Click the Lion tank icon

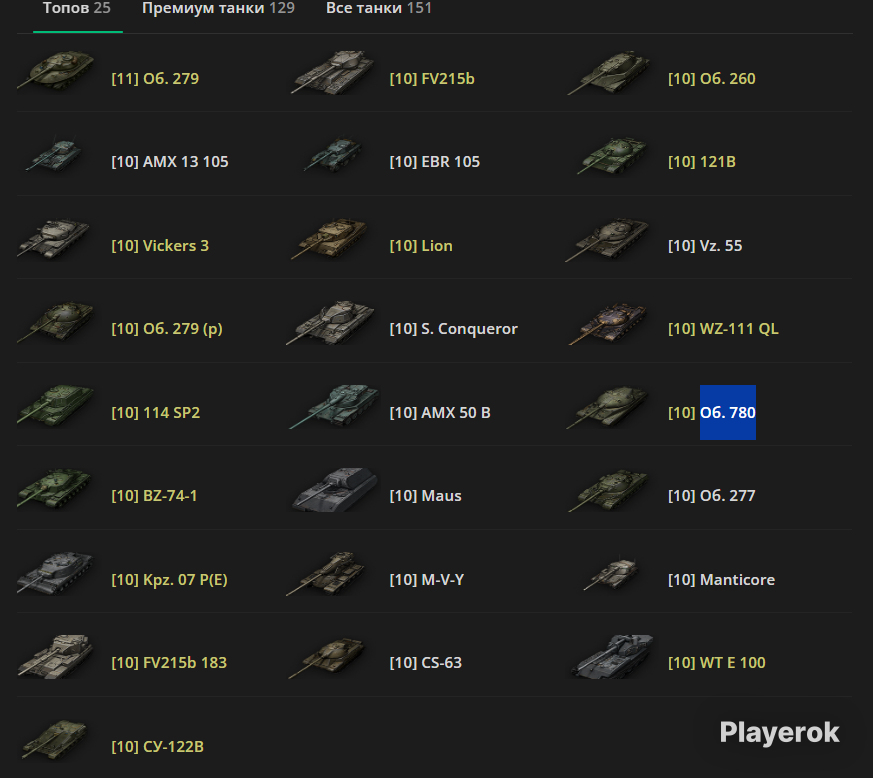pyautogui.click(x=330, y=239)
